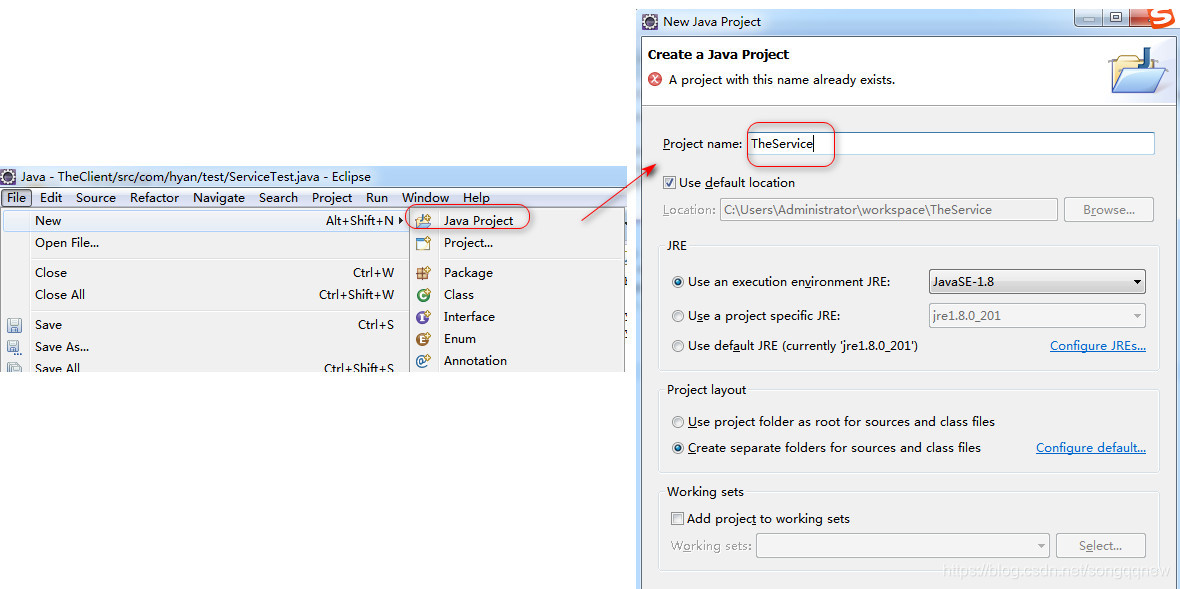Select Use project folder as root option
The image size is (1180, 589).
(x=678, y=422)
